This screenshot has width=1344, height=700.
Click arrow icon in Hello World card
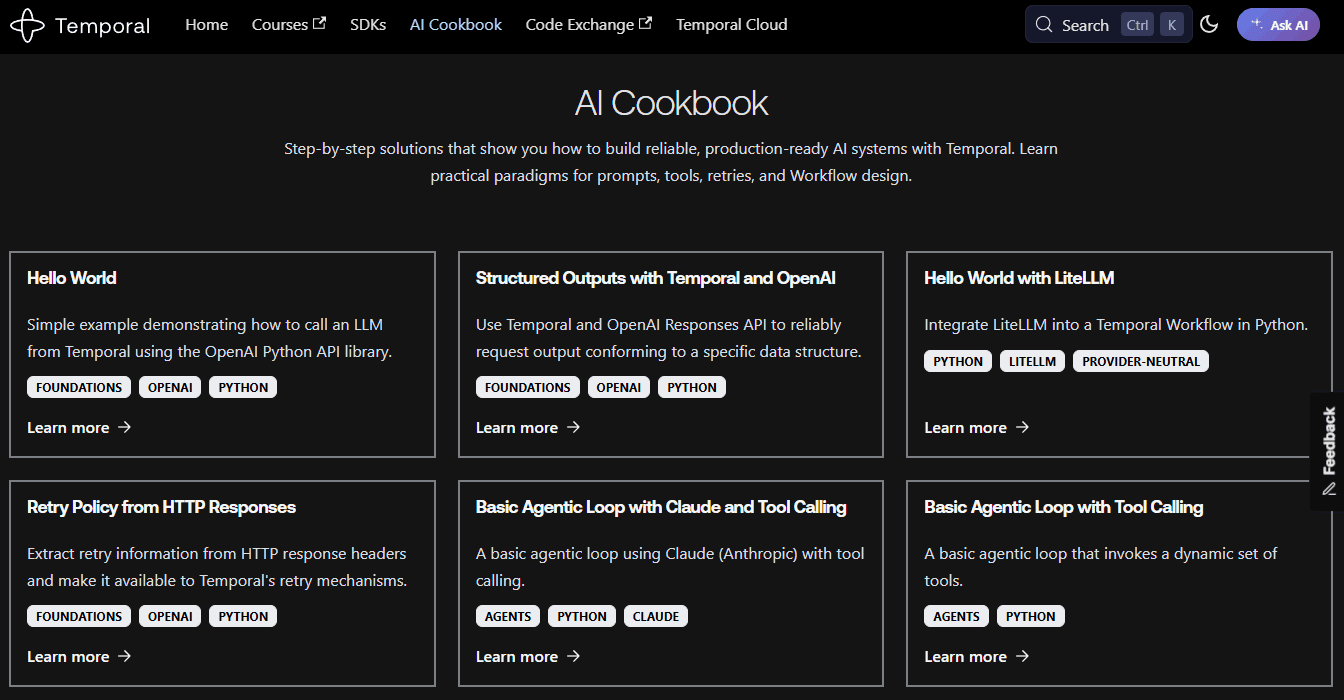pos(124,427)
